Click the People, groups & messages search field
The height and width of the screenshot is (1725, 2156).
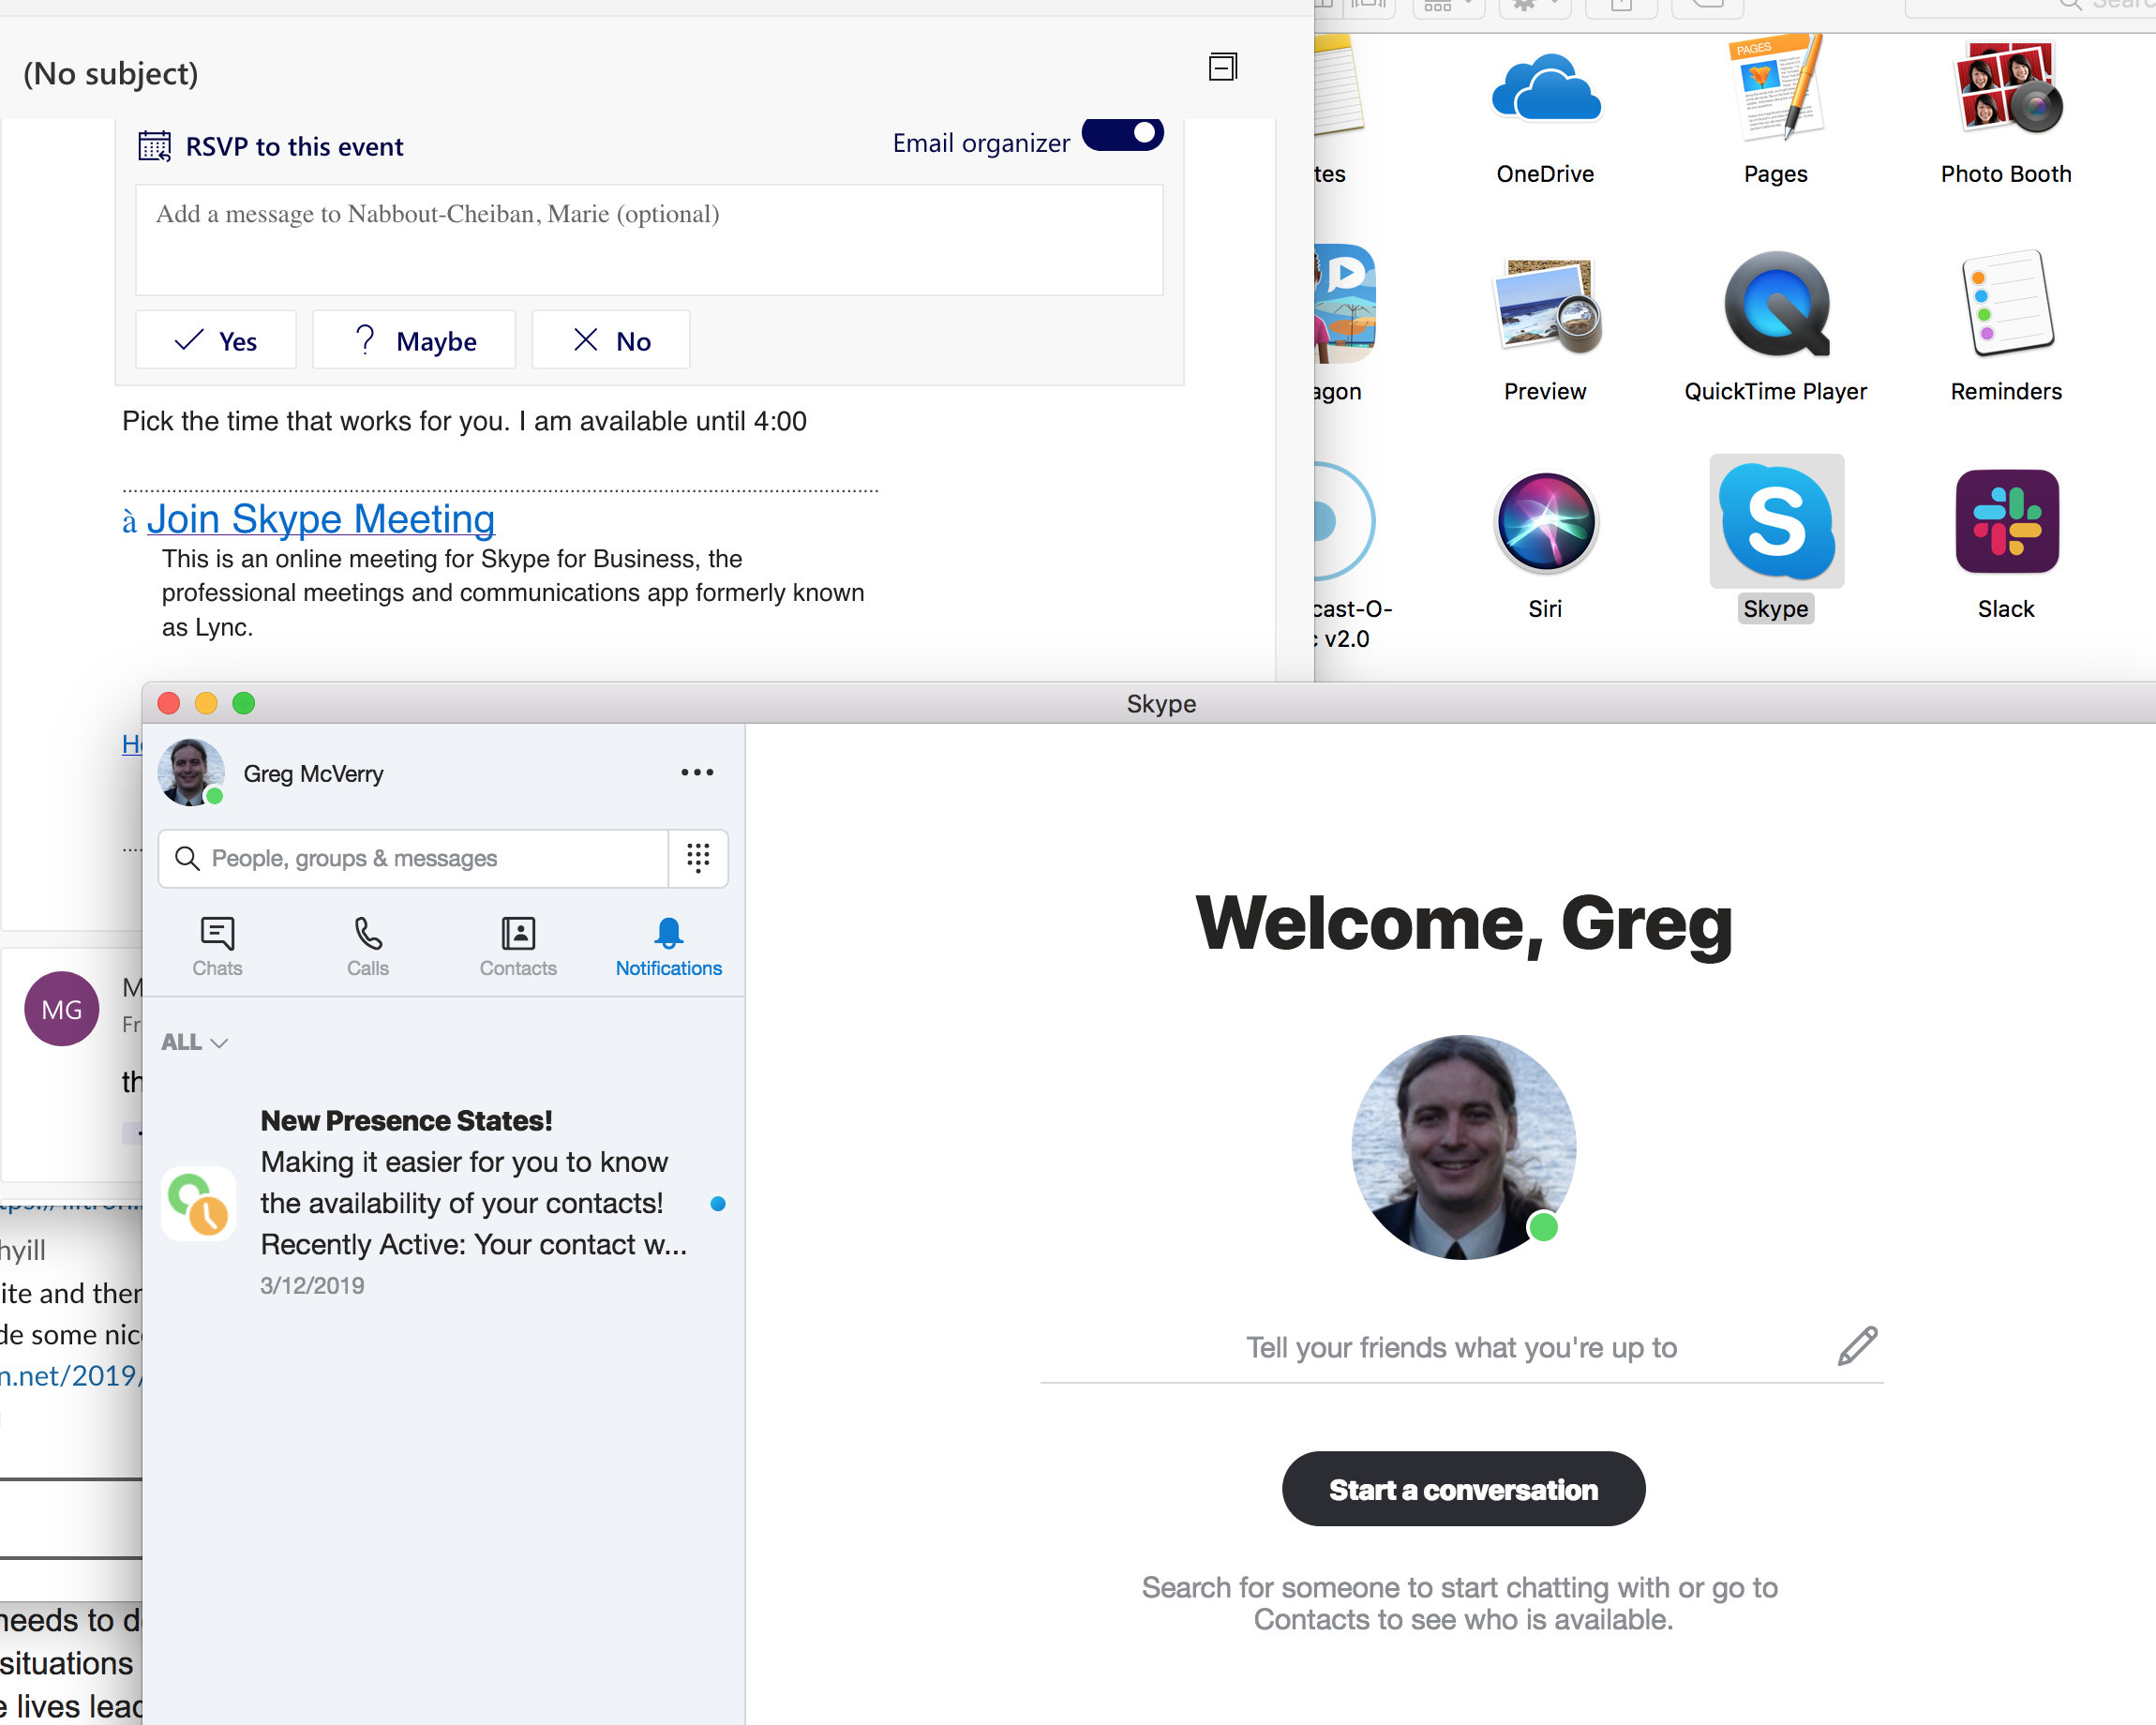click(413, 858)
